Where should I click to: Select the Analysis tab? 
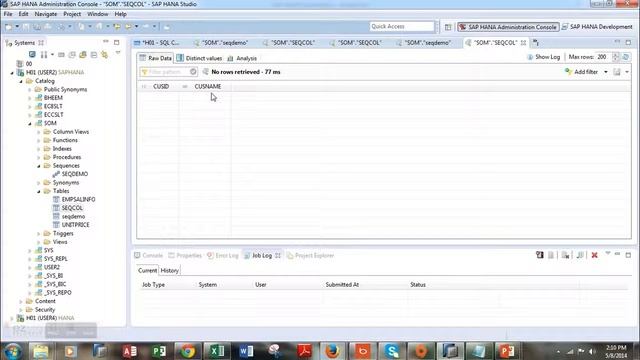[x=242, y=58]
